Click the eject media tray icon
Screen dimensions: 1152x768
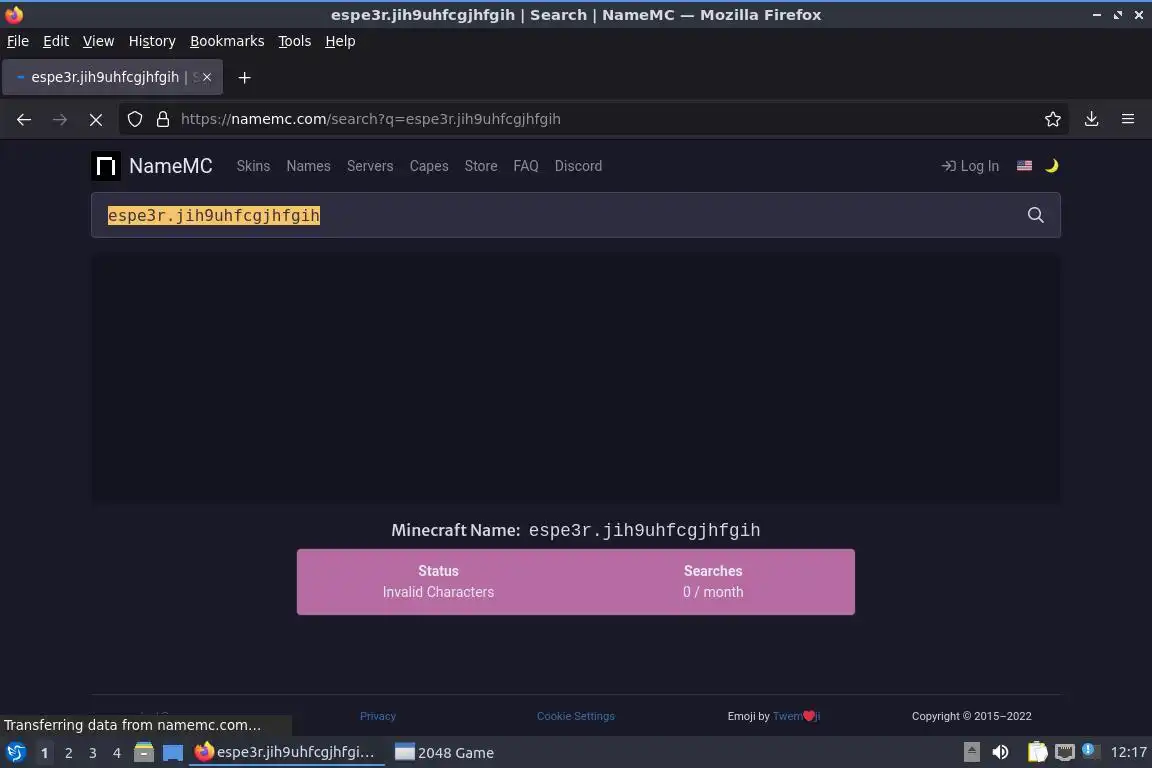971,752
